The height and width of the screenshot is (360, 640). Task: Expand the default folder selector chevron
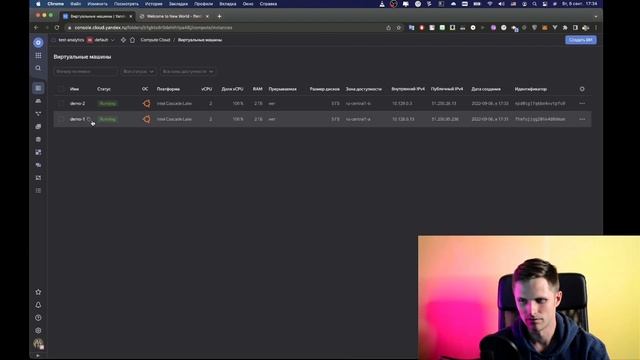(x=113, y=40)
